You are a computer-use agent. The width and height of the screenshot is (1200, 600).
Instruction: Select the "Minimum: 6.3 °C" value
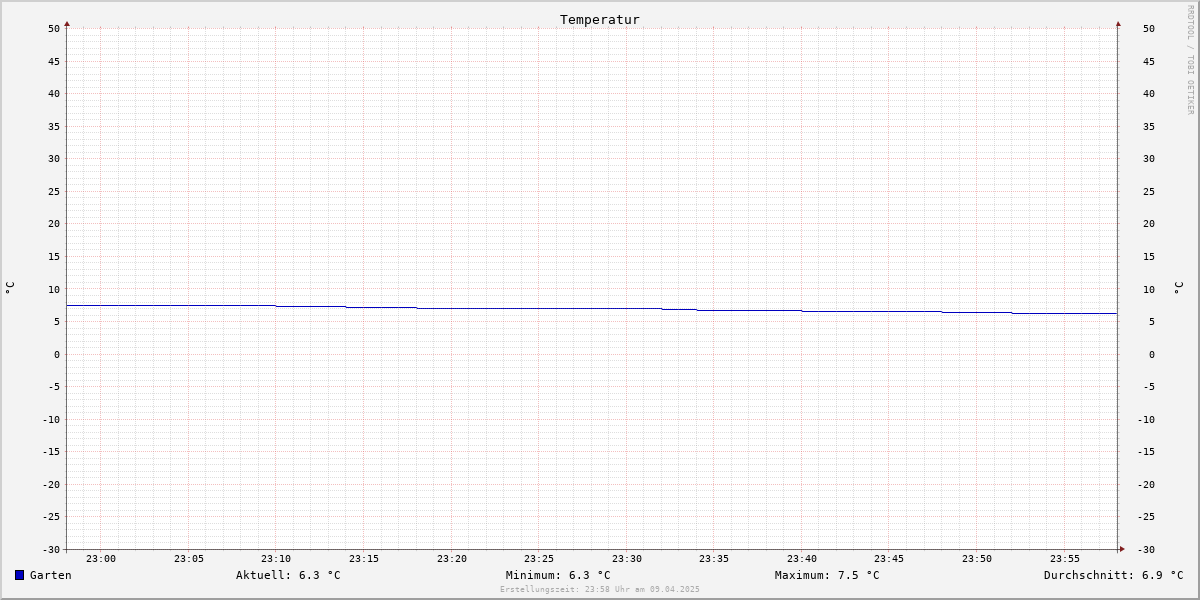click(x=558, y=575)
